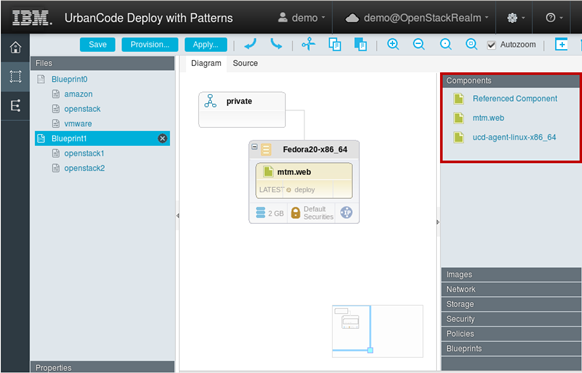The height and width of the screenshot is (373, 582).
Task: Reset zoom to actual size
Action: (445, 45)
